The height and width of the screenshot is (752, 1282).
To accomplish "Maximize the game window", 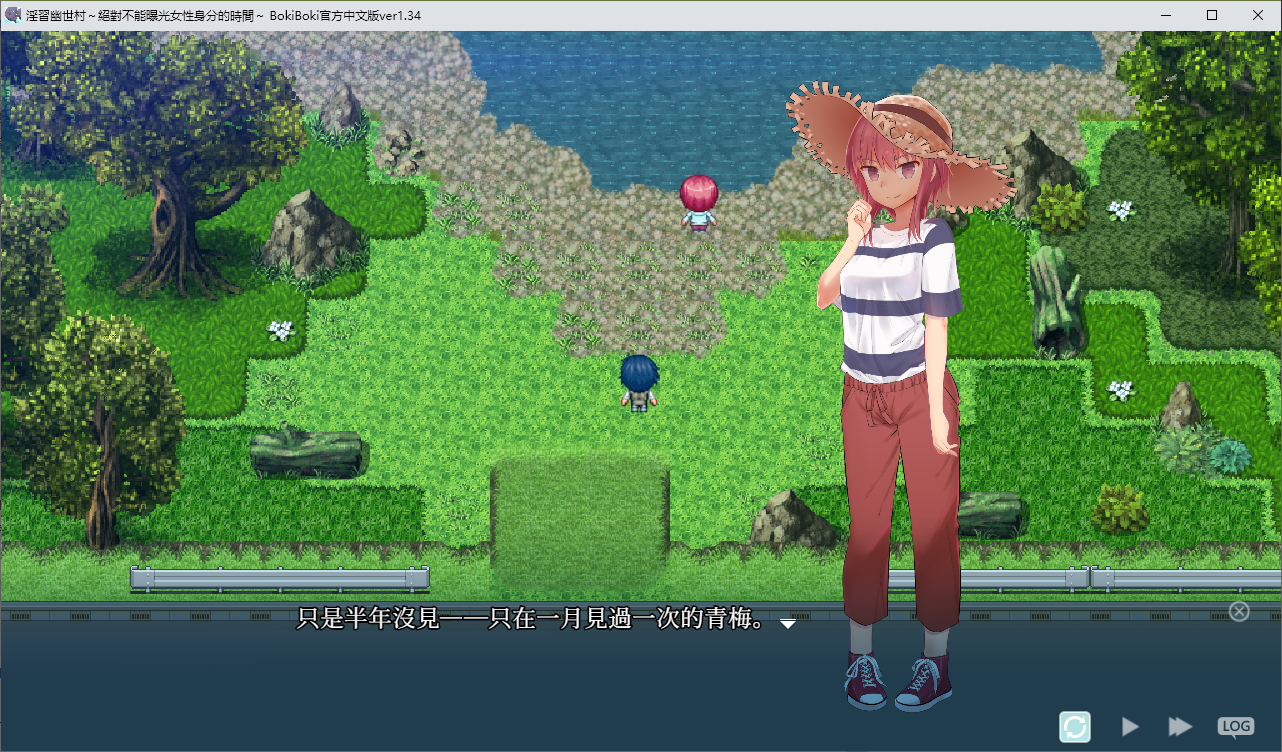I will [x=1212, y=15].
